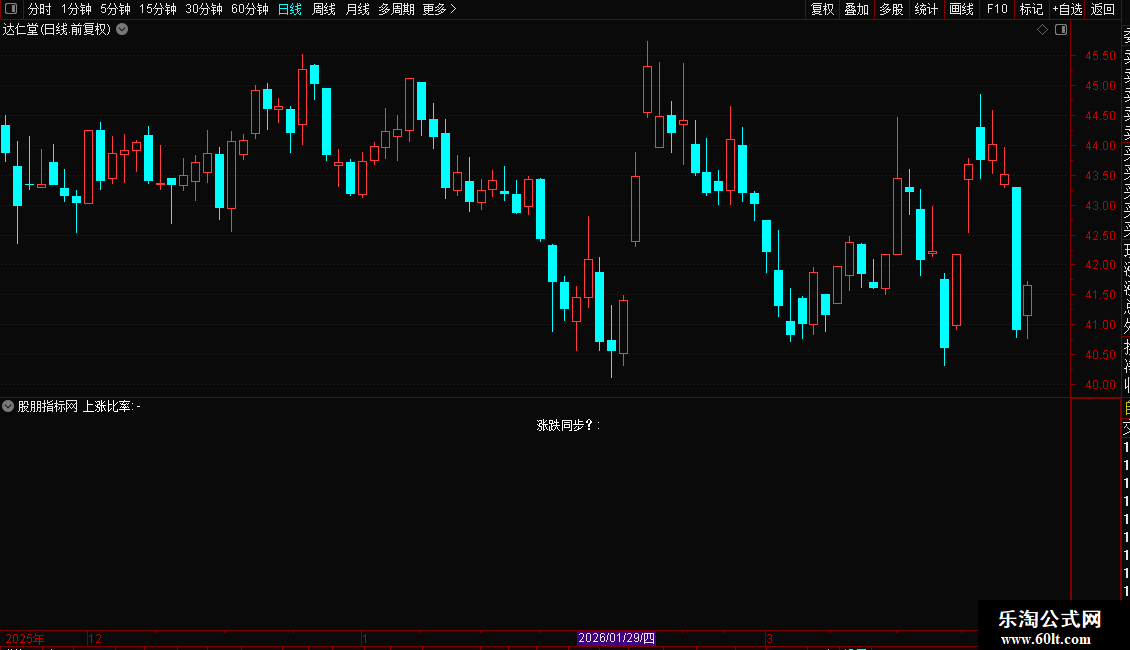
Task: Select the 15分钟 period
Action: coord(158,9)
